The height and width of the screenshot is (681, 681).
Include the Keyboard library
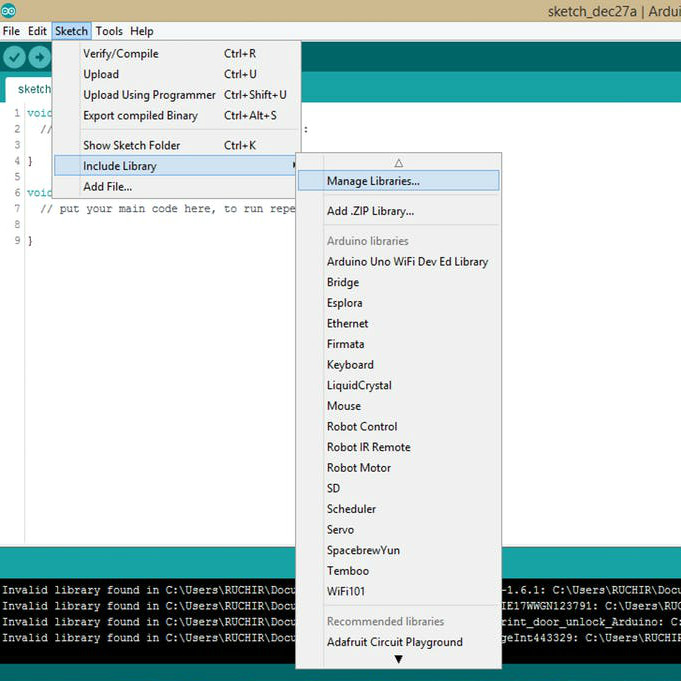pyautogui.click(x=399, y=365)
